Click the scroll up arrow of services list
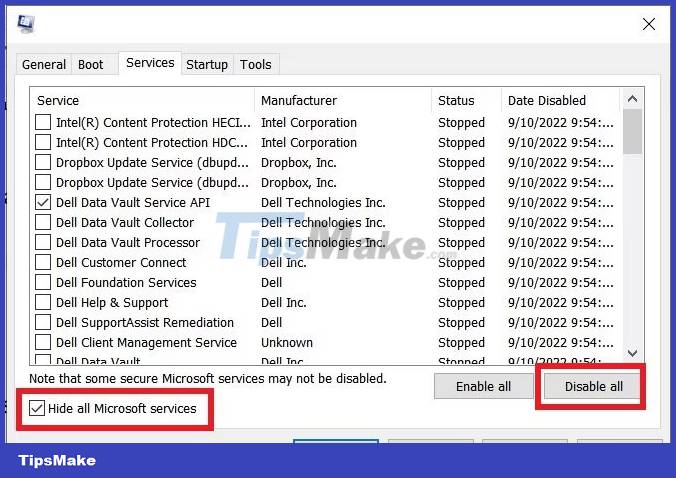Viewport: 676px width, 478px height. (x=632, y=99)
